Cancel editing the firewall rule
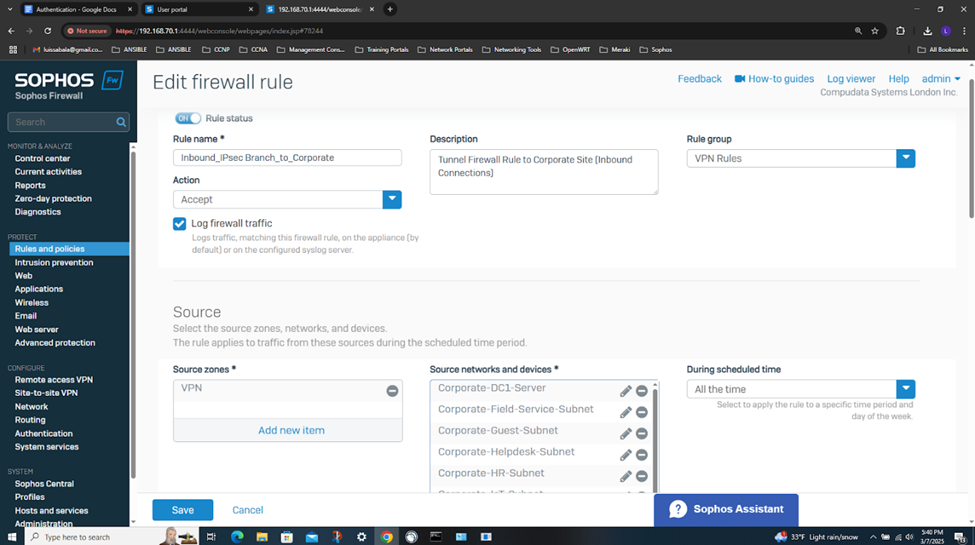This screenshot has height=545, width=975. click(247, 510)
